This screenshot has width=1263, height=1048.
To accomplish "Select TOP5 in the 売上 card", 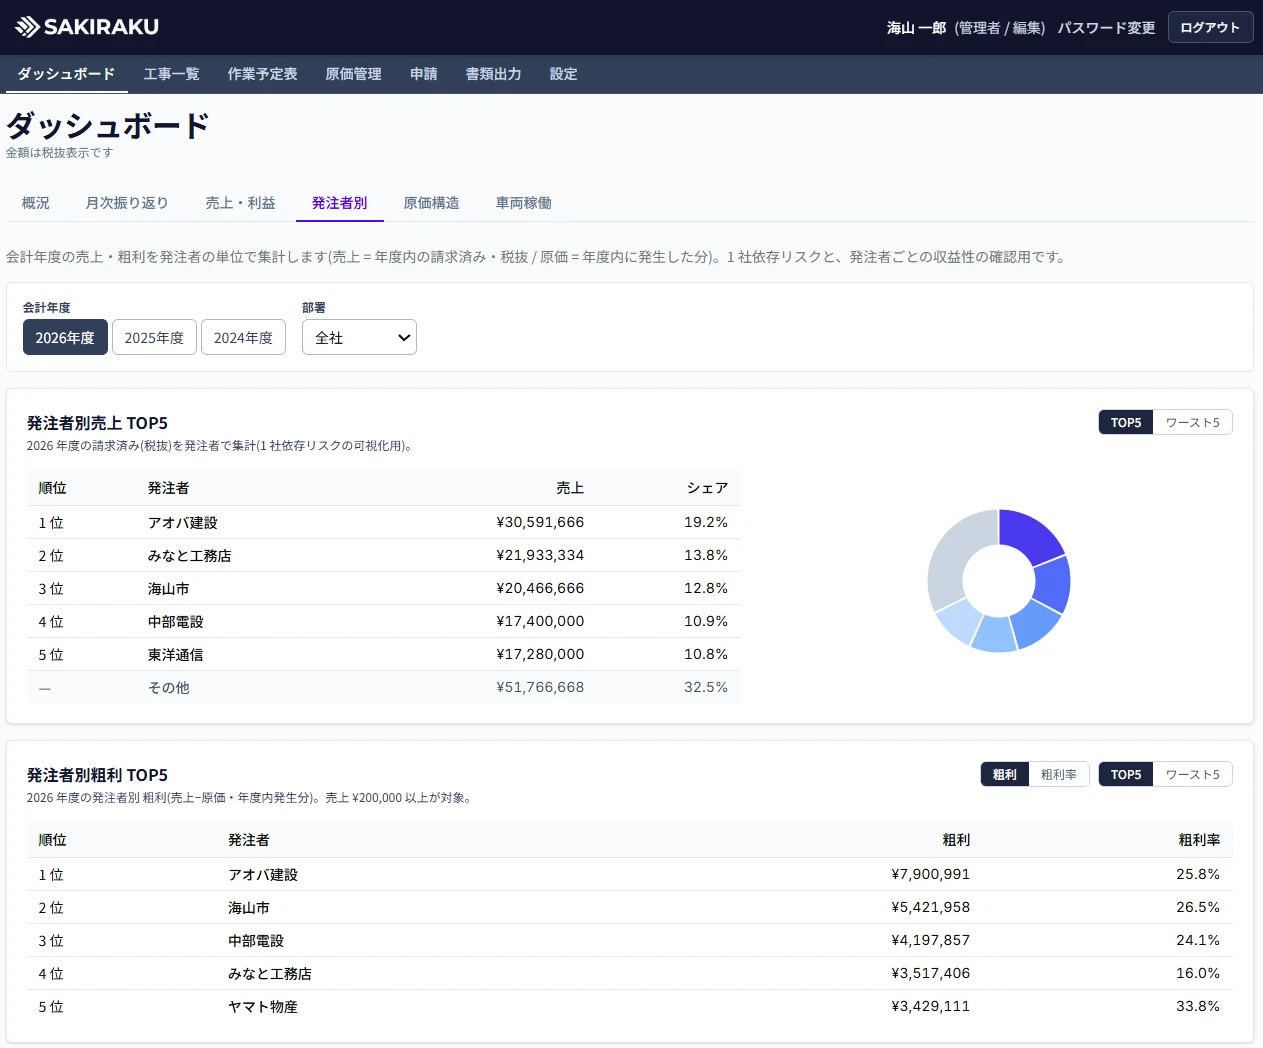I will point(1126,423).
